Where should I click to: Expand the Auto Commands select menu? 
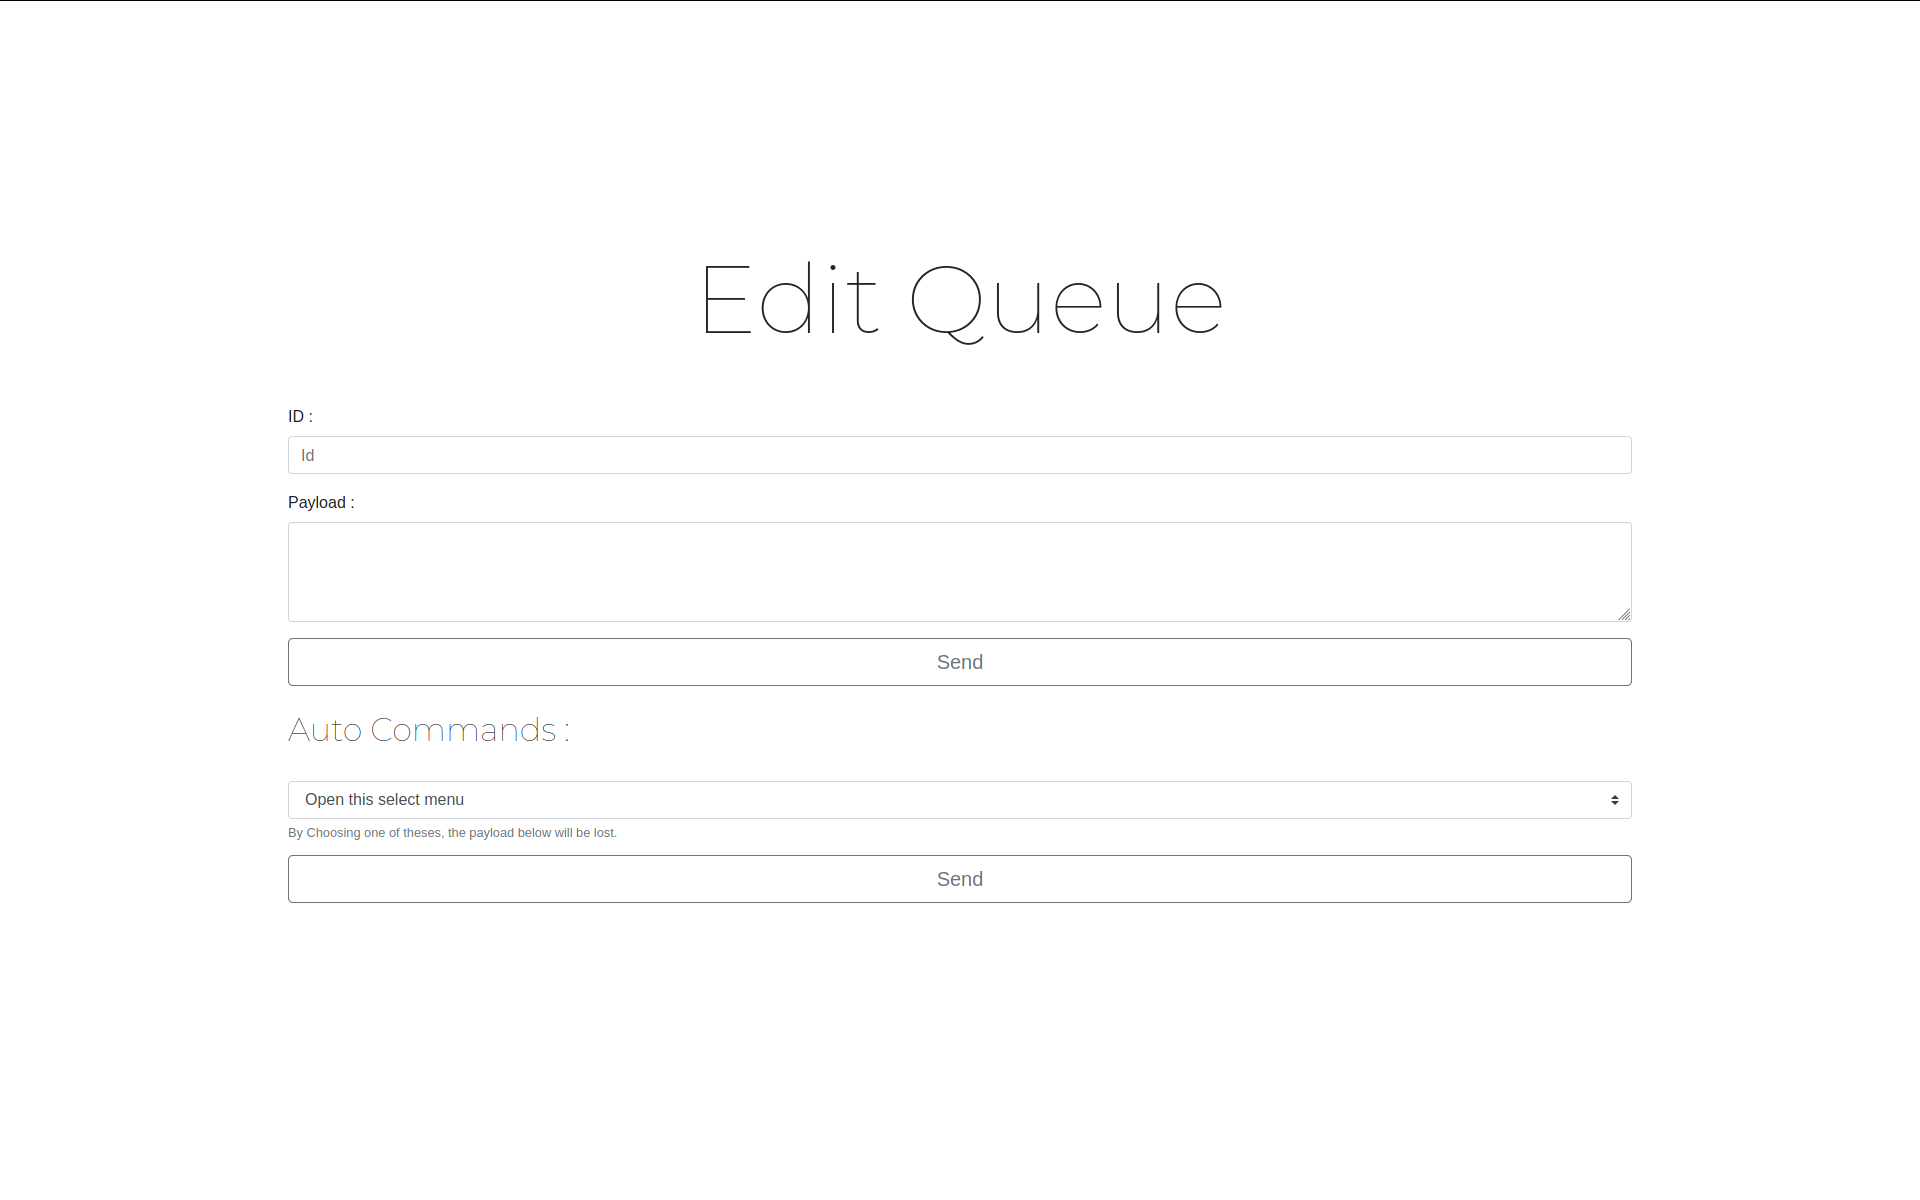pyautogui.click(x=959, y=800)
